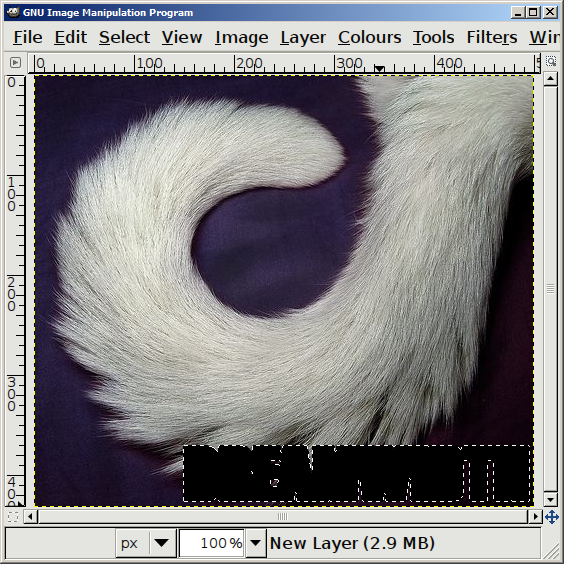Click the vertical scrollbar up arrow
Viewport: 564px width, 564px height.
pos(550,79)
